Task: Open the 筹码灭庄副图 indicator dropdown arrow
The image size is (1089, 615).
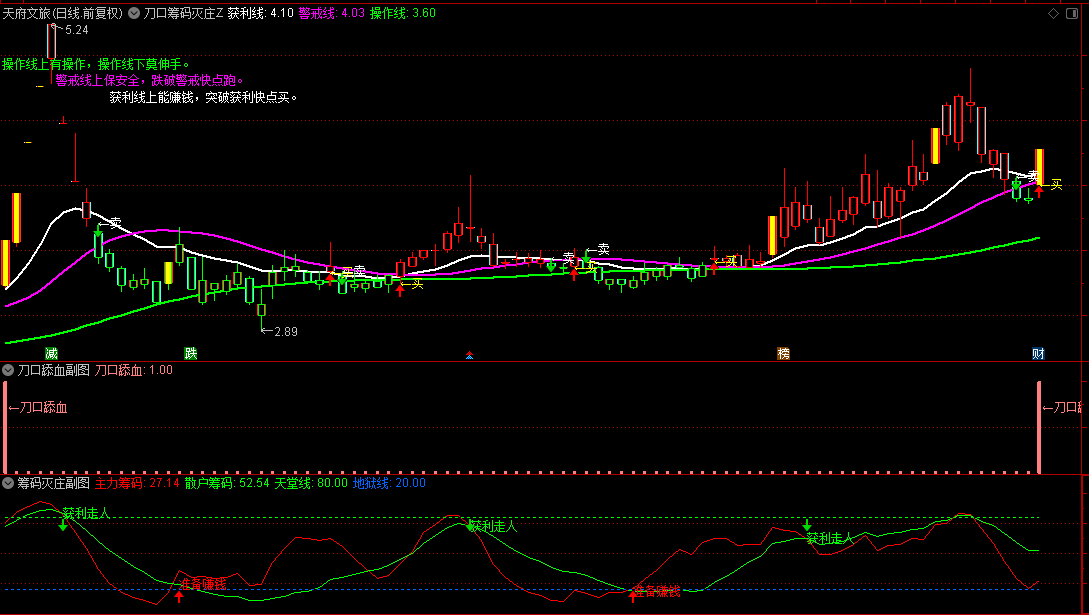Action: [8, 483]
